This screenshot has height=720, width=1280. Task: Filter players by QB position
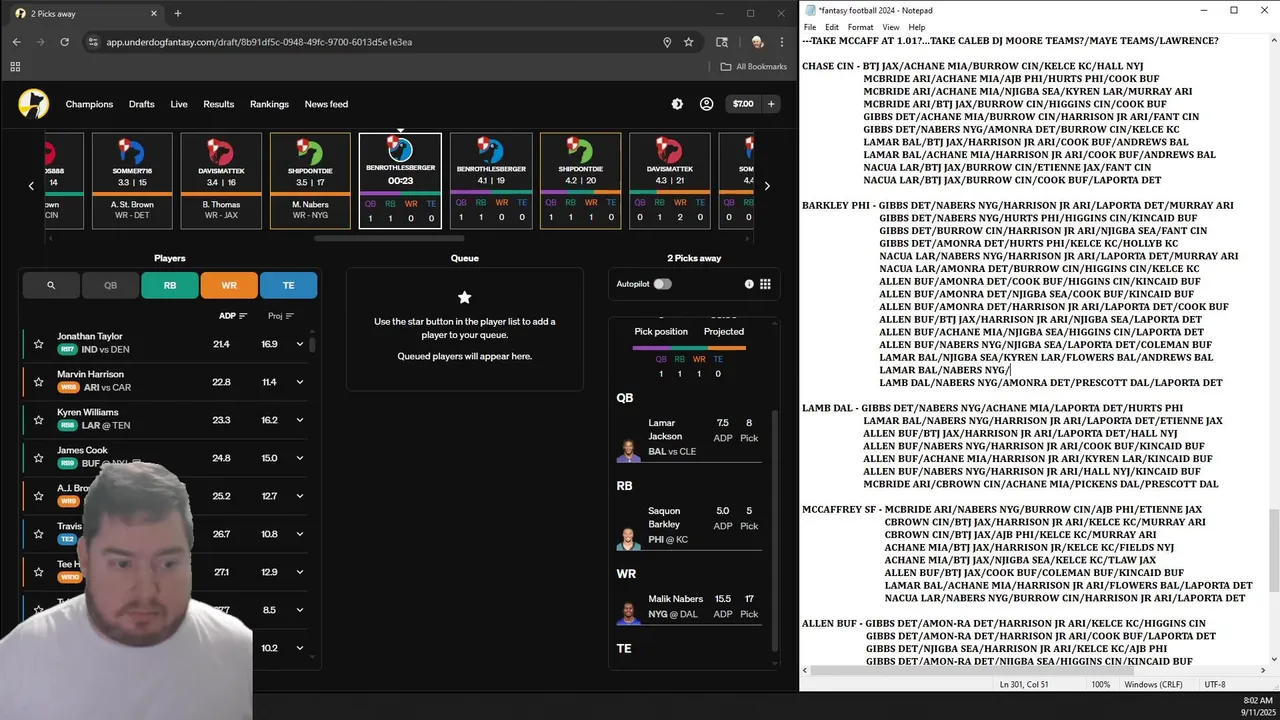[x=111, y=285]
